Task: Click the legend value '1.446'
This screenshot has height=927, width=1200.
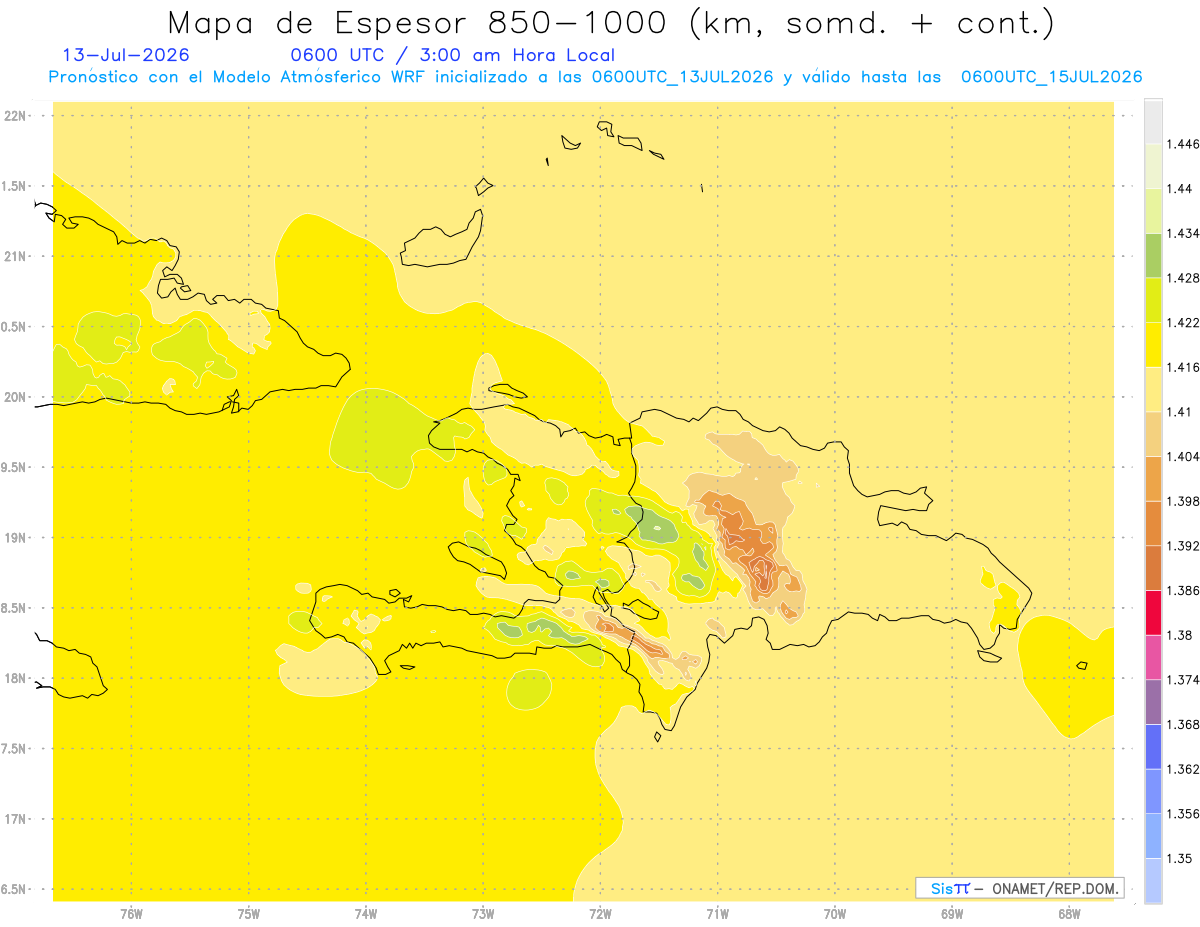Action: click(1183, 144)
